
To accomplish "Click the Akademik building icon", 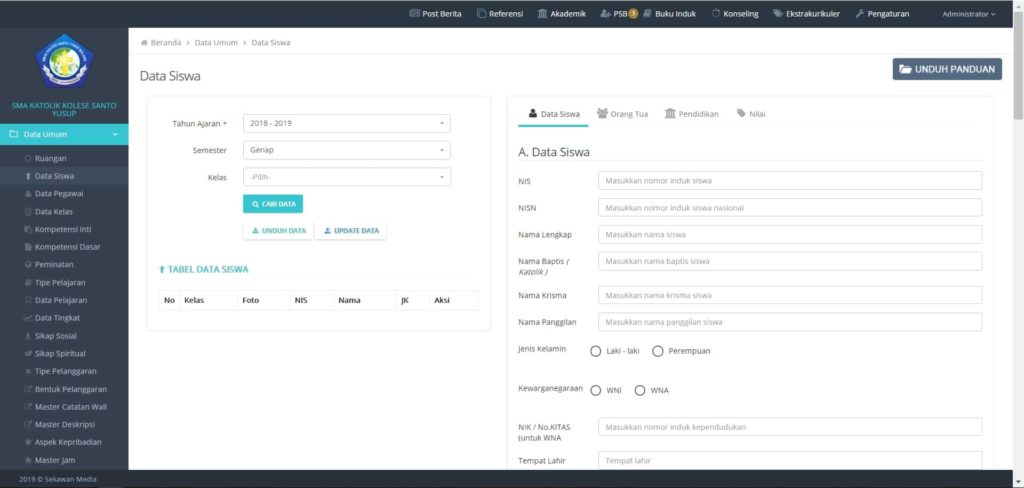I will coord(542,14).
